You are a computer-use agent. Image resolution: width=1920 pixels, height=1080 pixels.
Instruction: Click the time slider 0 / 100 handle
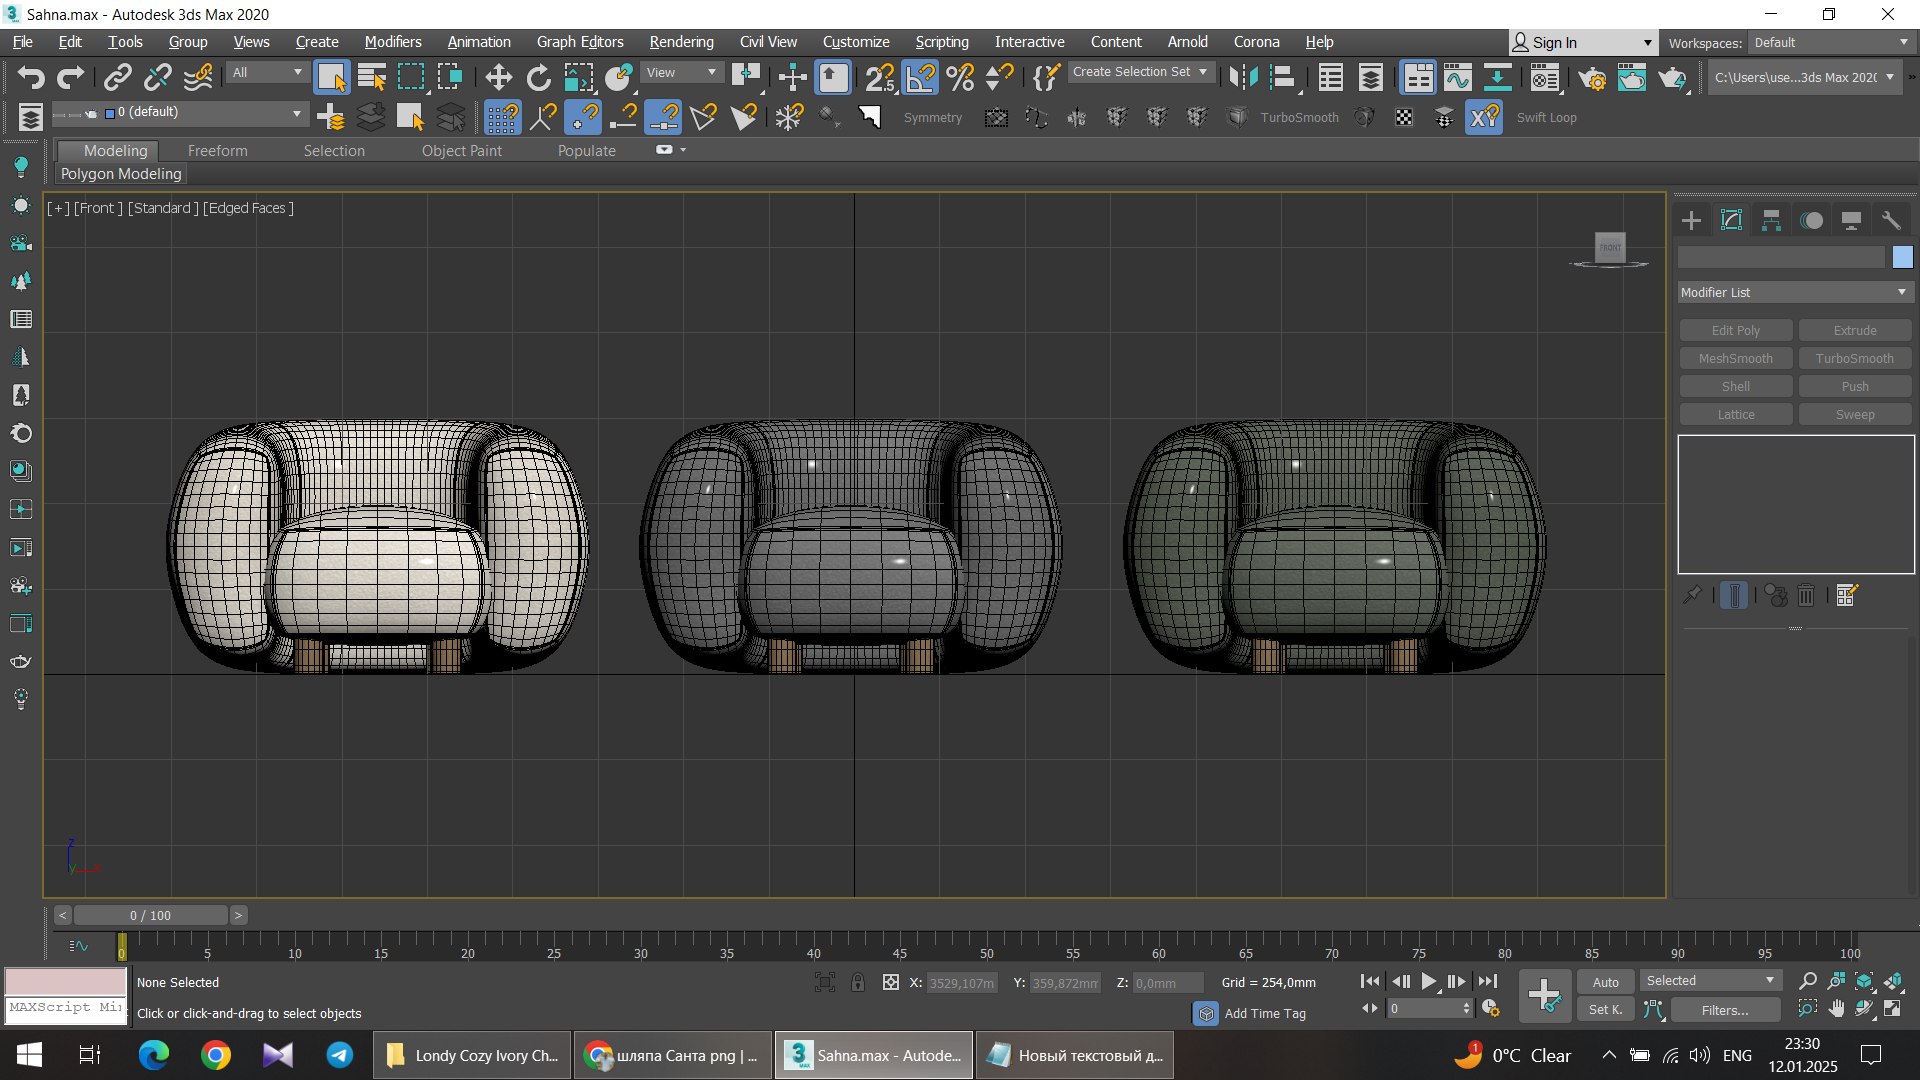click(x=150, y=915)
